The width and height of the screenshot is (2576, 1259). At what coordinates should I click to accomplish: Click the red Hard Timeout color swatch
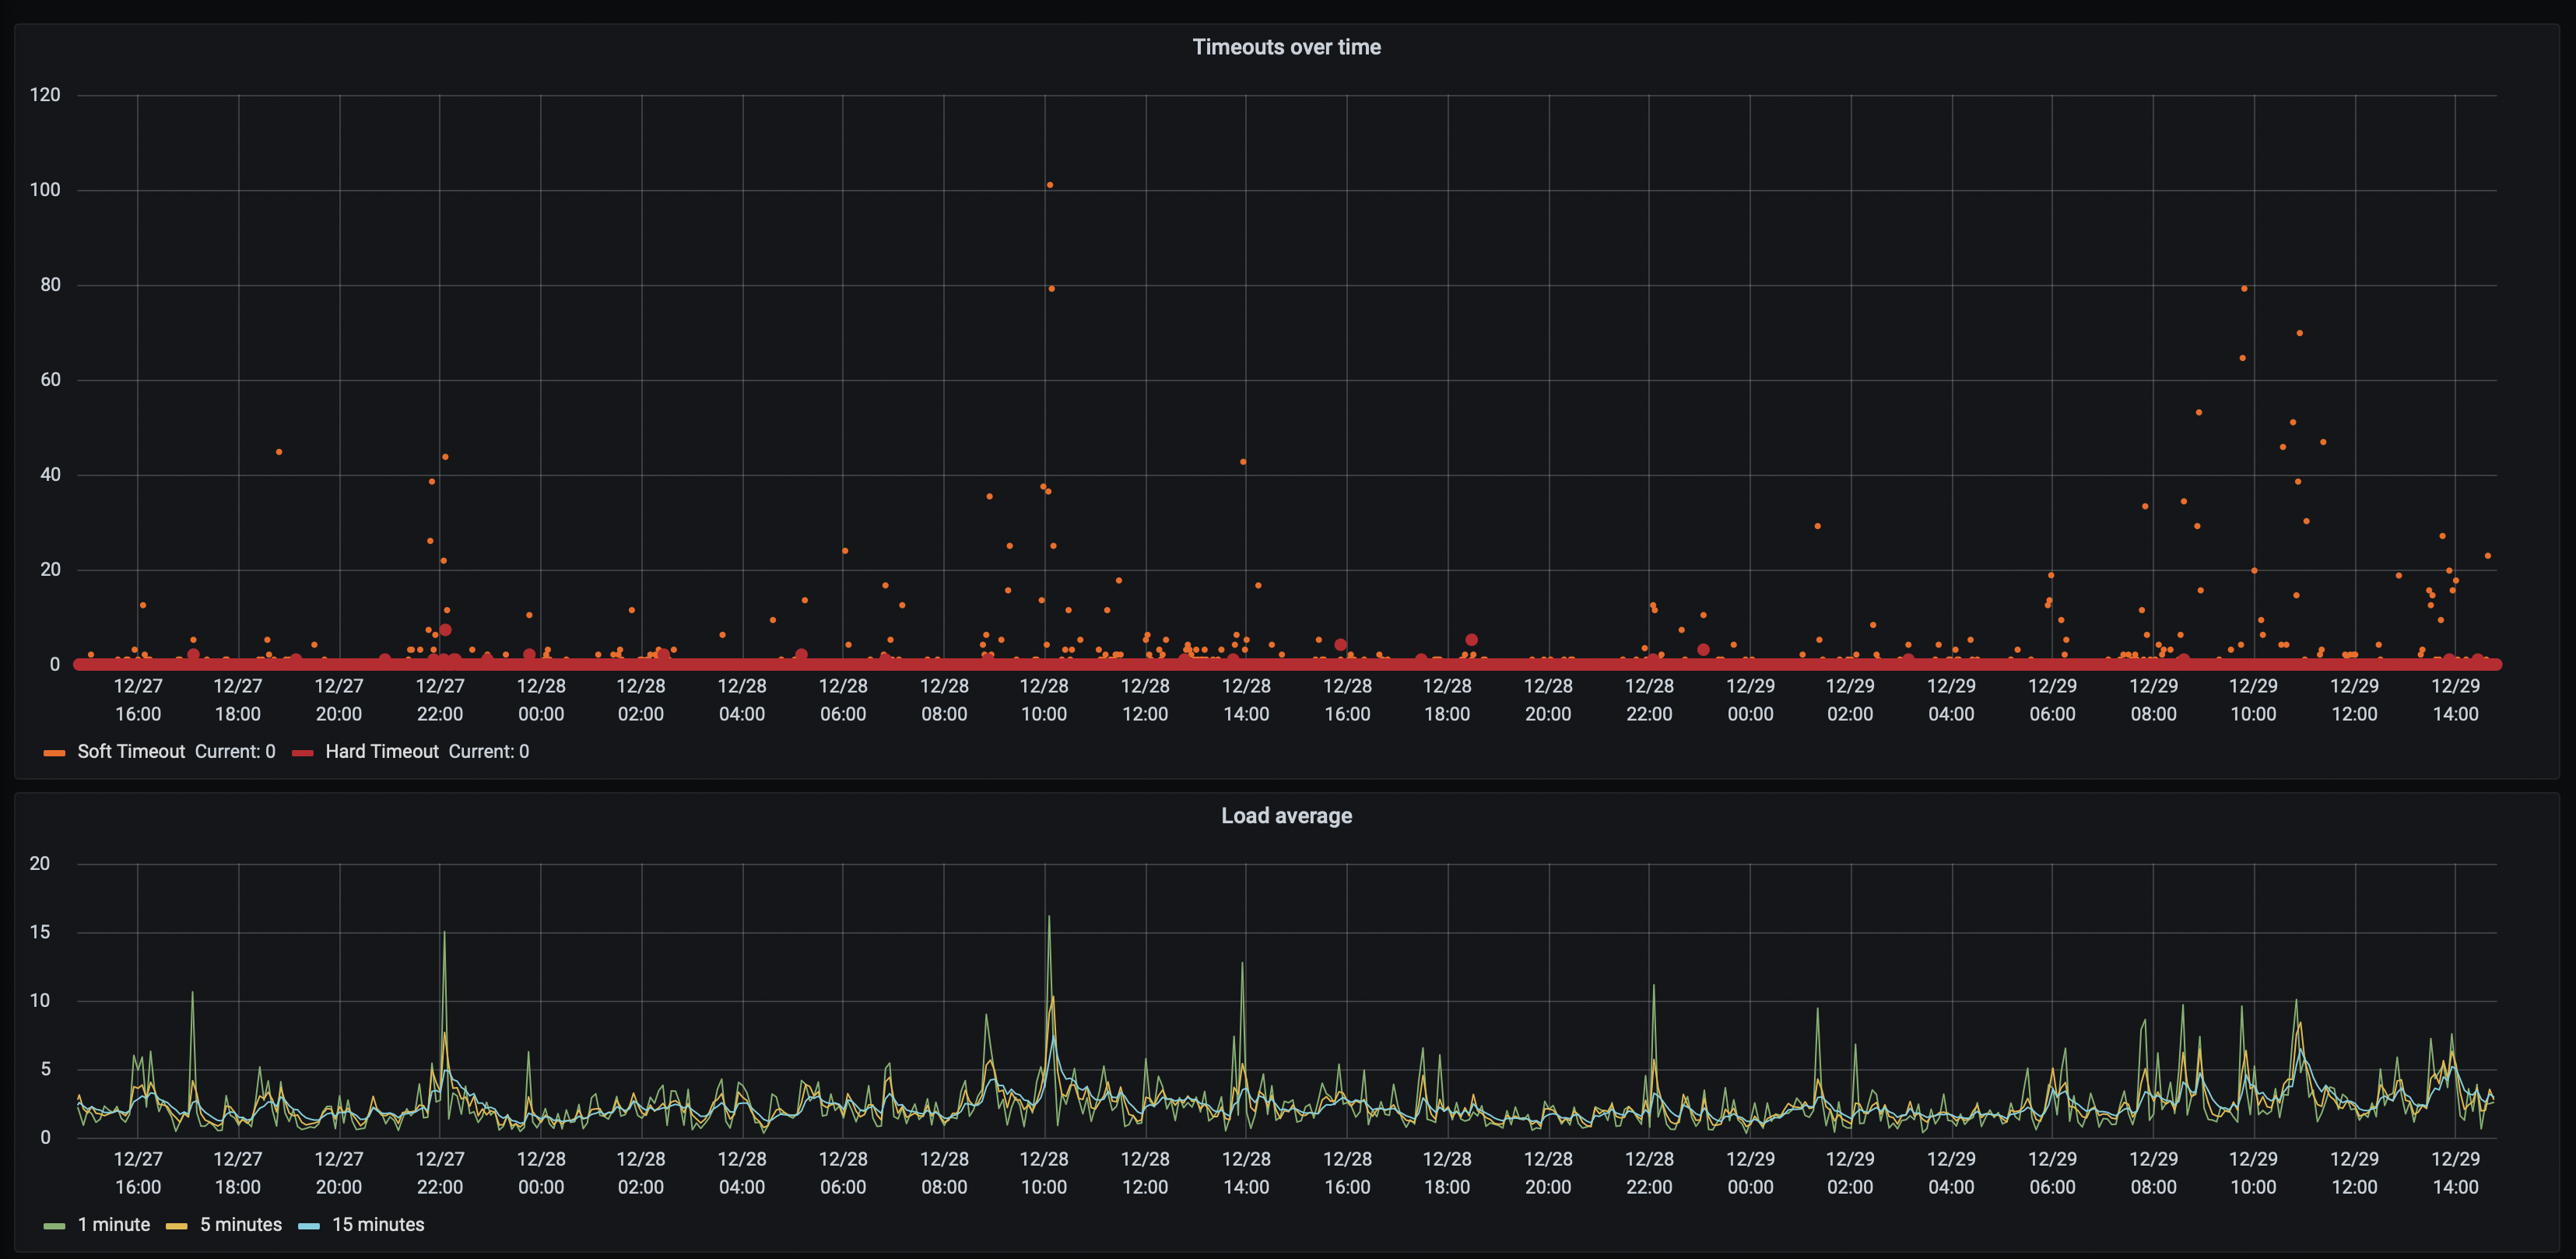coord(303,753)
